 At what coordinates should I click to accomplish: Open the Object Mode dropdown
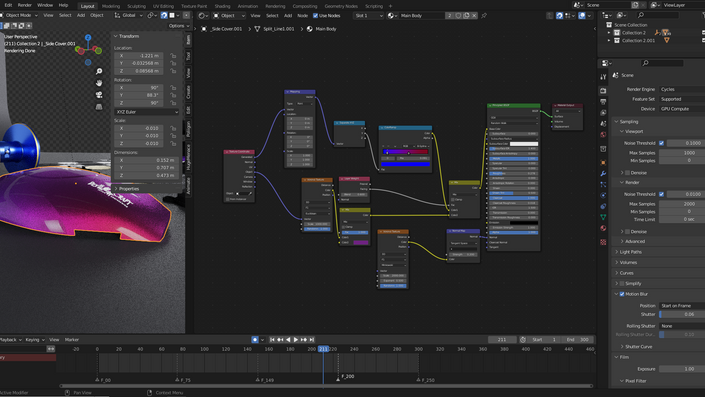[20, 15]
